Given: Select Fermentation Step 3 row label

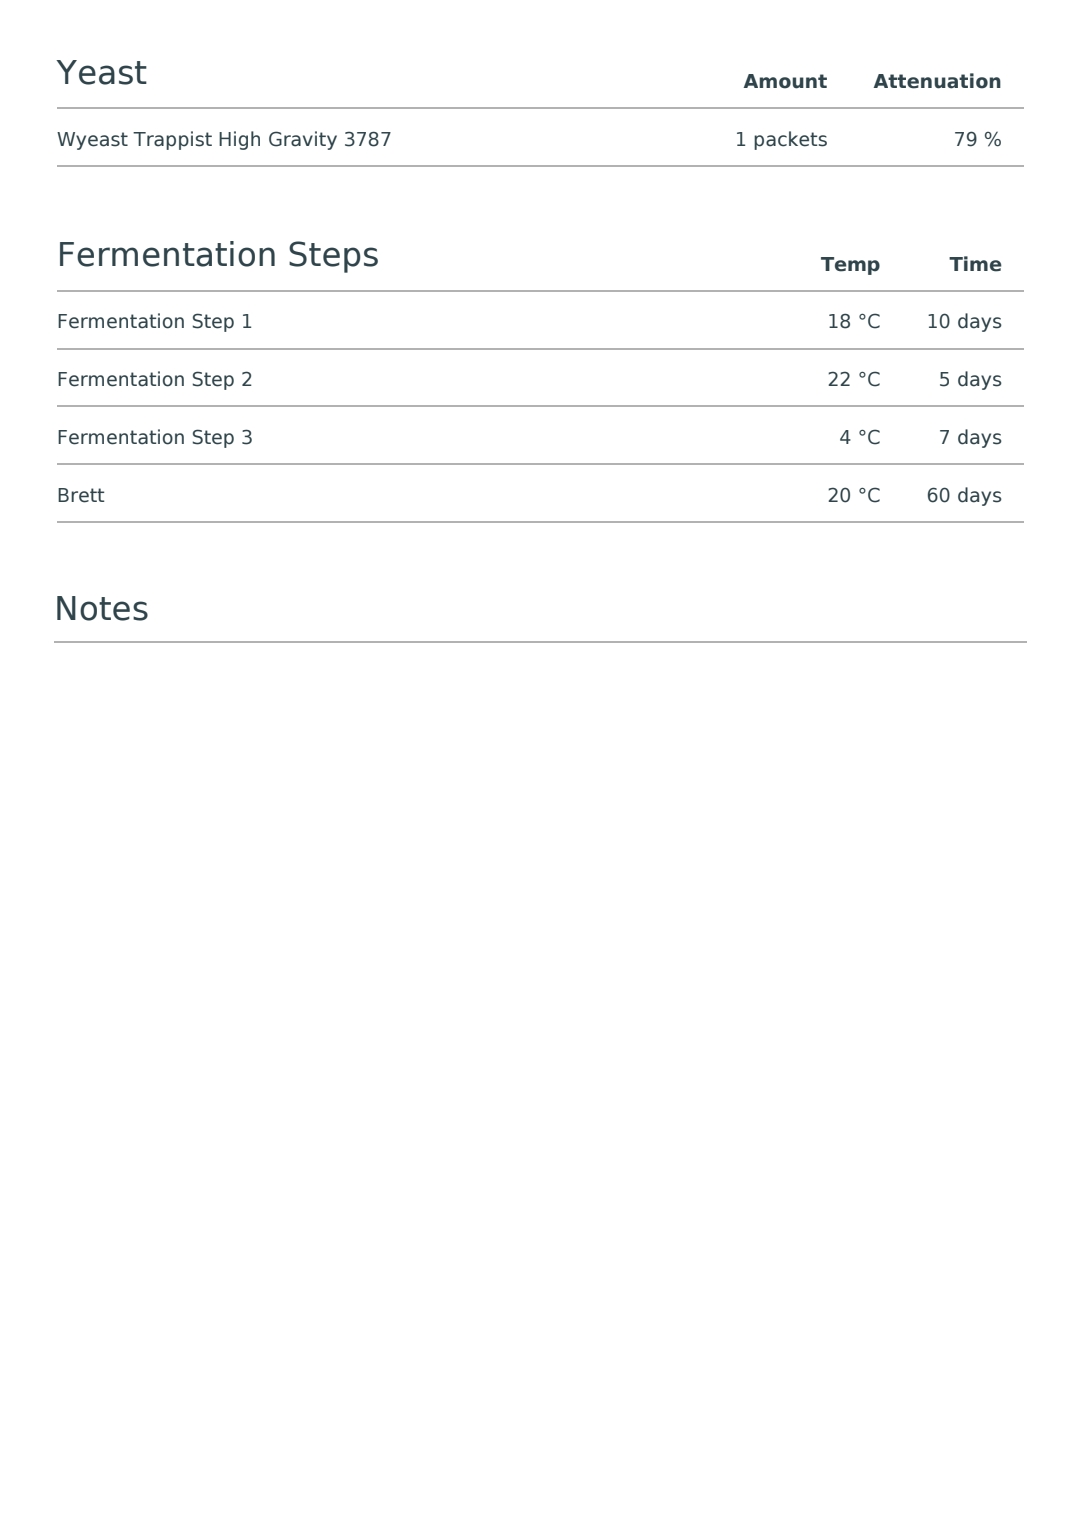Looking at the screenshot, I should click(x=155, y=438).
